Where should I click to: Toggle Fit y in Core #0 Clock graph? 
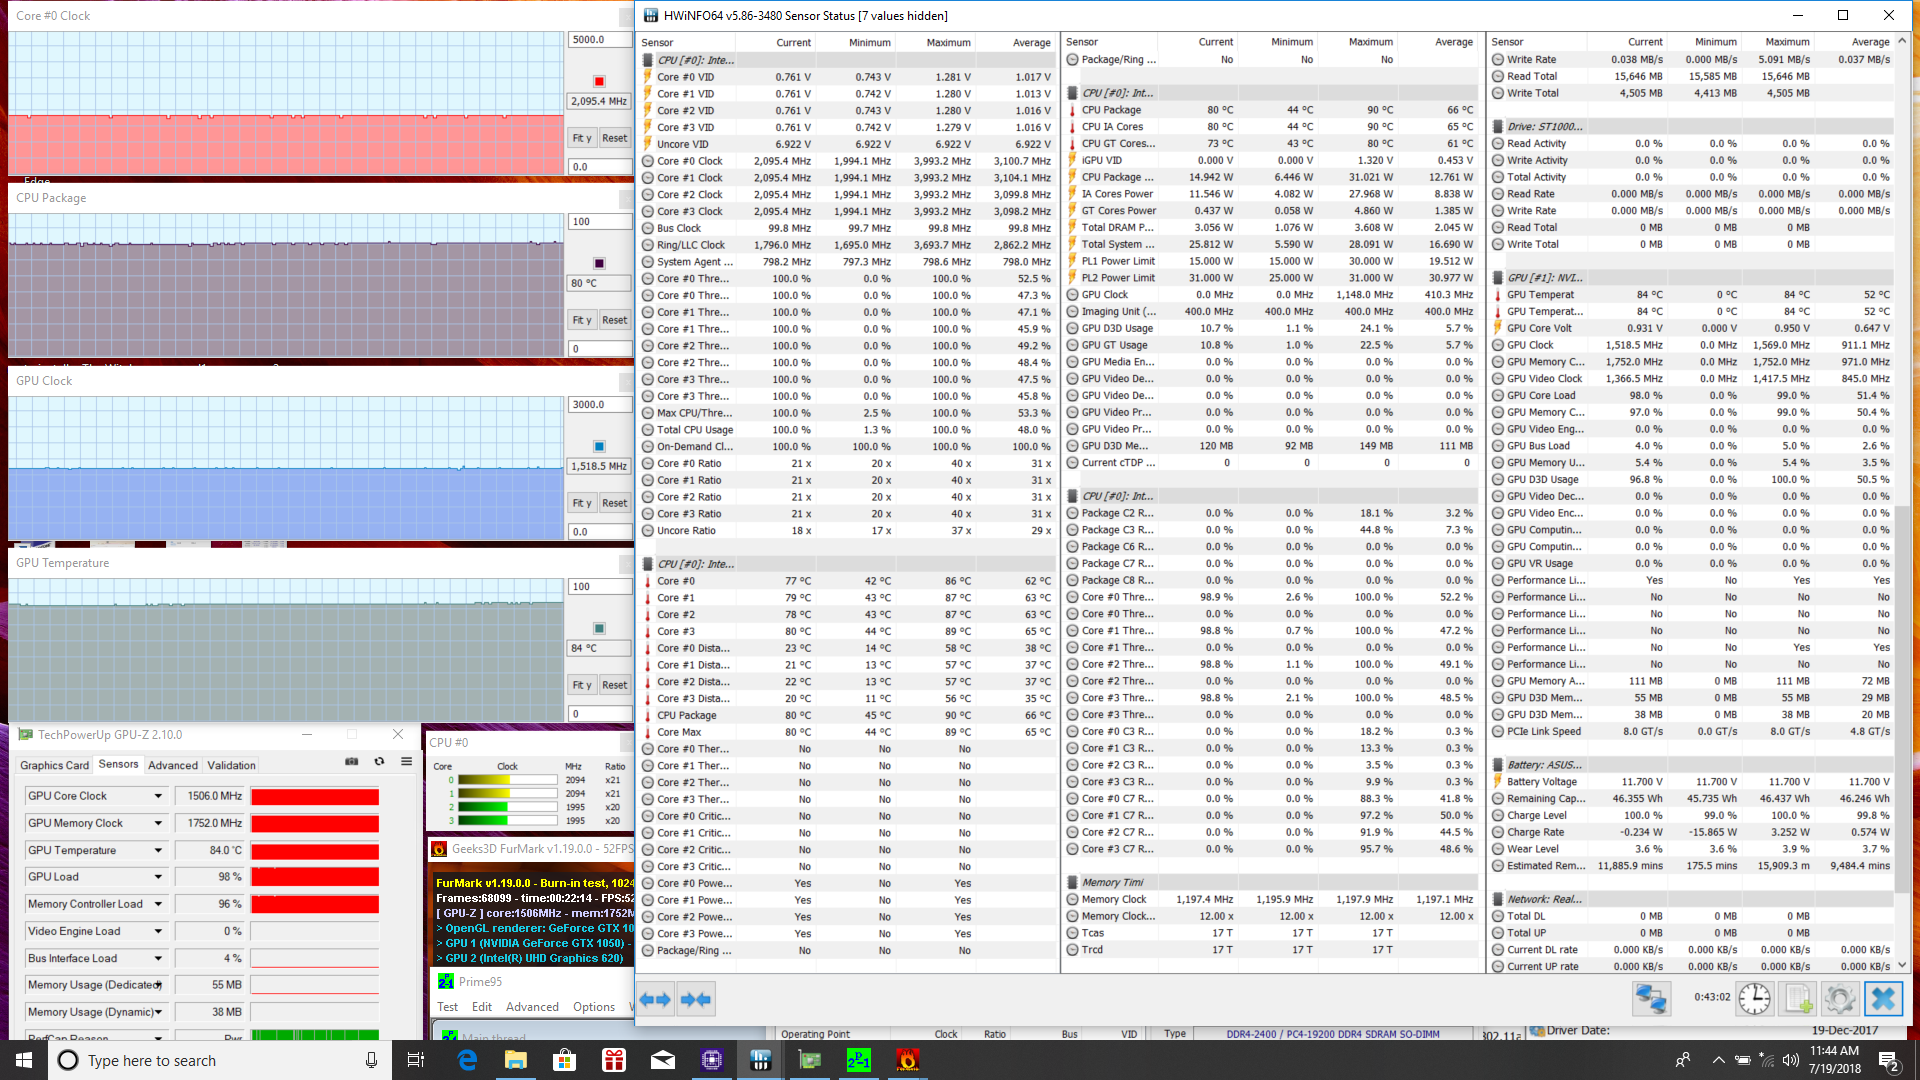[581, 138]
